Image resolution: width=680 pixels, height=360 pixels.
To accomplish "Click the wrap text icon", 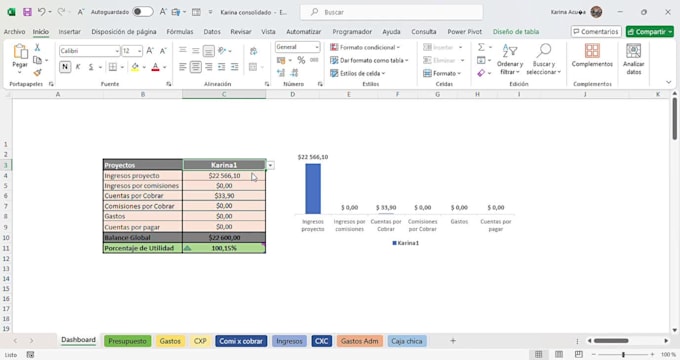I will coord(253,51).
